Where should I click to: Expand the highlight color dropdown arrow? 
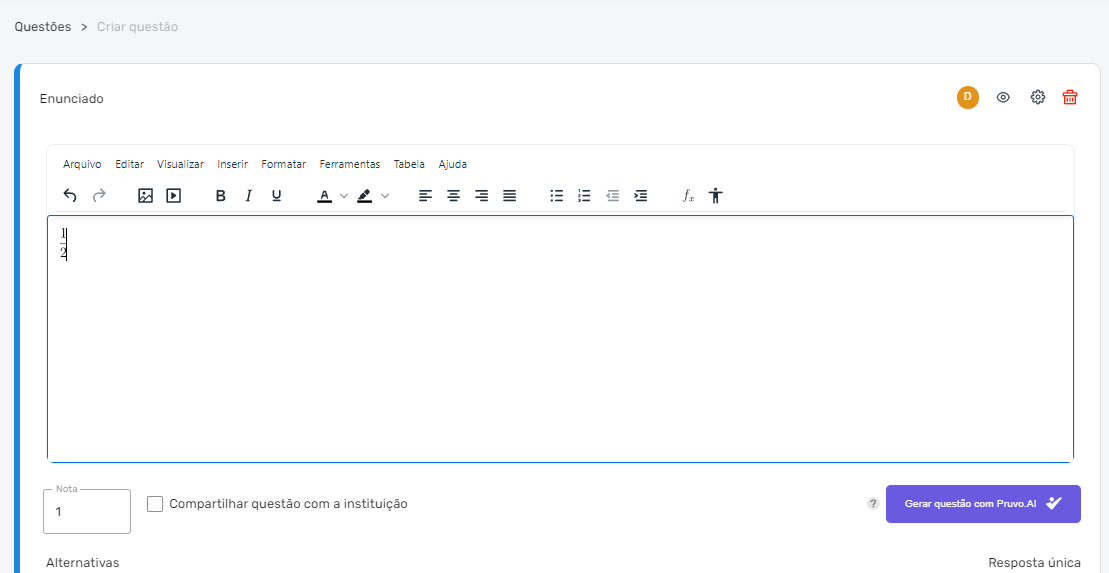(x=385, y=196)
